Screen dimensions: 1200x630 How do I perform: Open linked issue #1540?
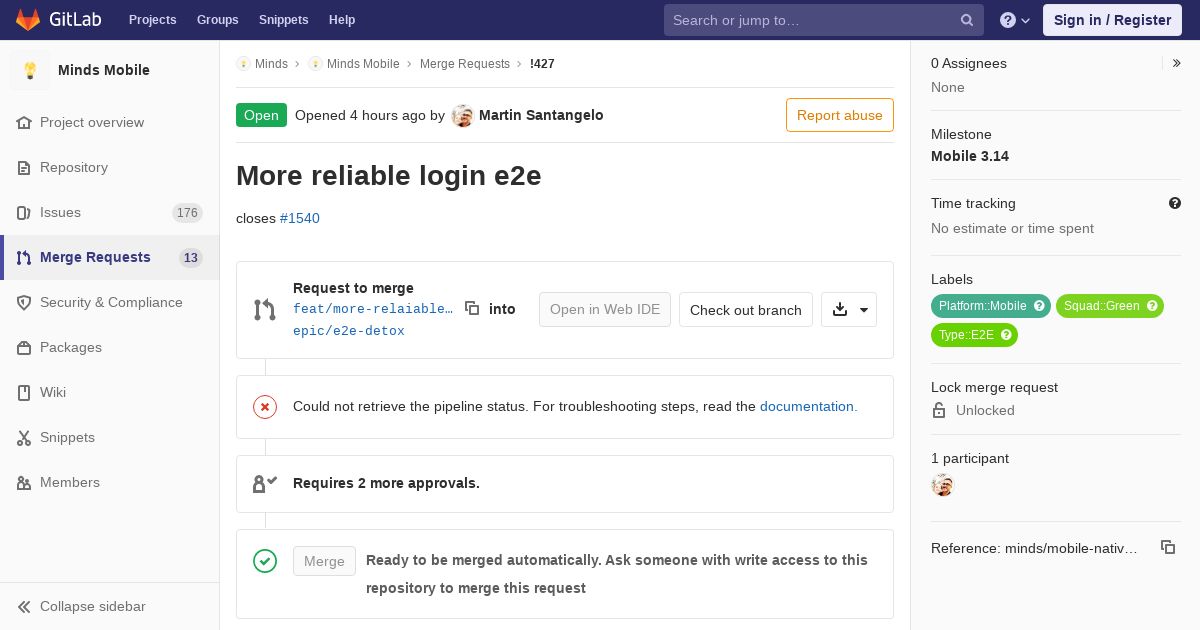[x=300, y=218]
